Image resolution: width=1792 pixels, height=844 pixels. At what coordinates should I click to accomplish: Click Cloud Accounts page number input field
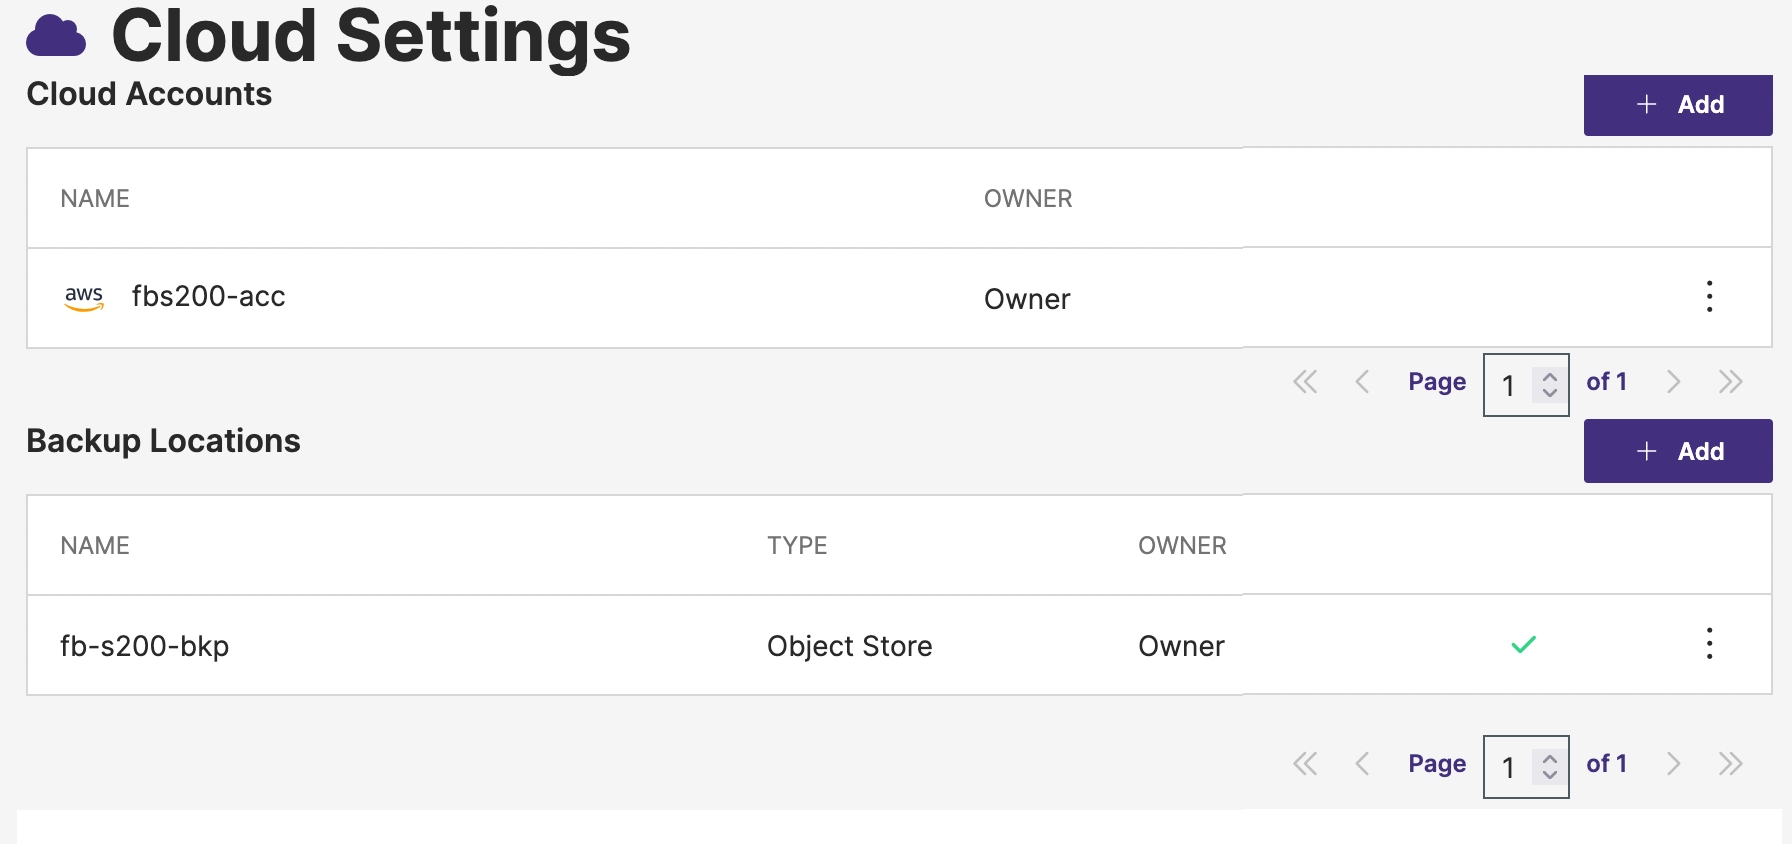coord(1509,385)
